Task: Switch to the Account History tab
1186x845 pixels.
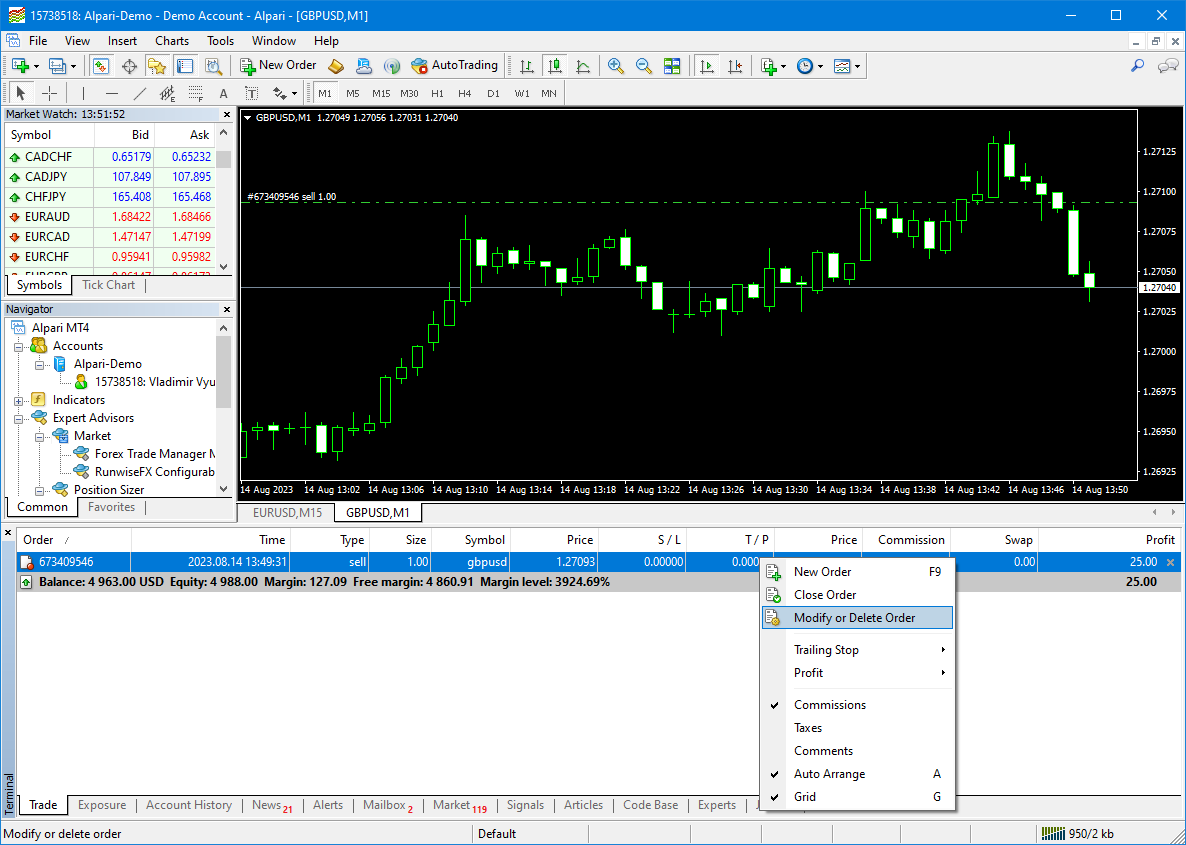Action: pyautogui.click(x=189, y=805)
